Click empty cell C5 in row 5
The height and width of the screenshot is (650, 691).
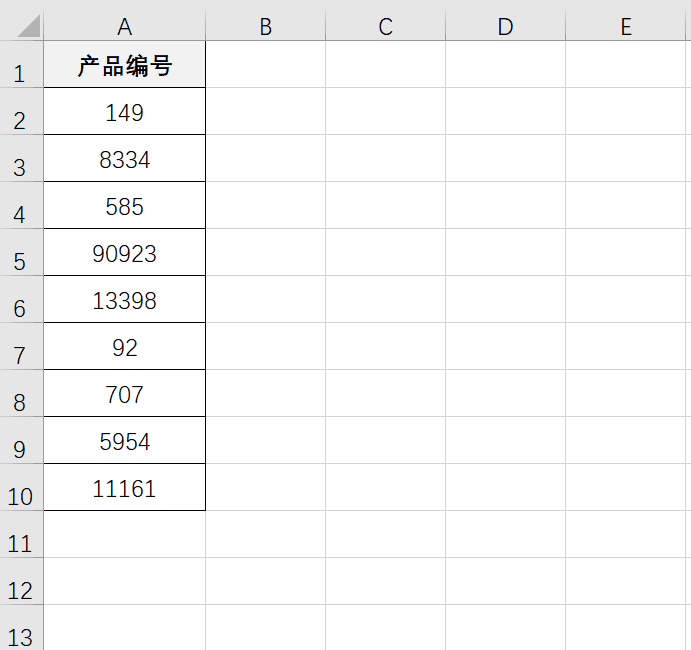(x=386, y=252)
